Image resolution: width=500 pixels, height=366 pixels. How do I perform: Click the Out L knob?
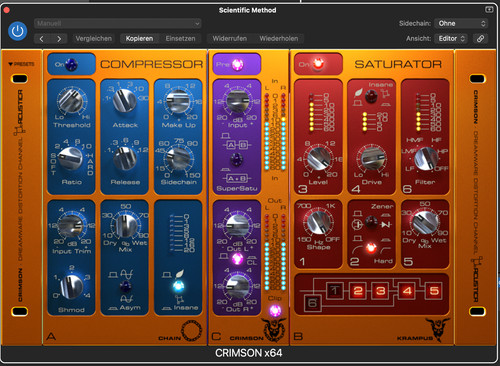[x=237, y=226]
